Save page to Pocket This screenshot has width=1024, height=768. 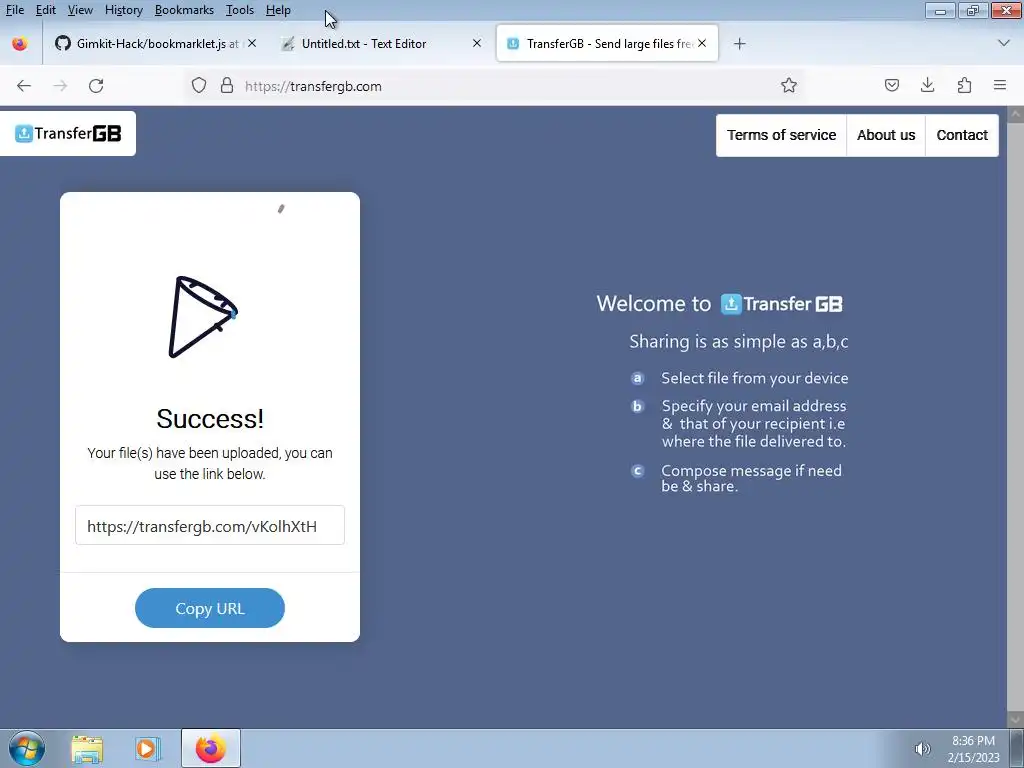[891, 85]
